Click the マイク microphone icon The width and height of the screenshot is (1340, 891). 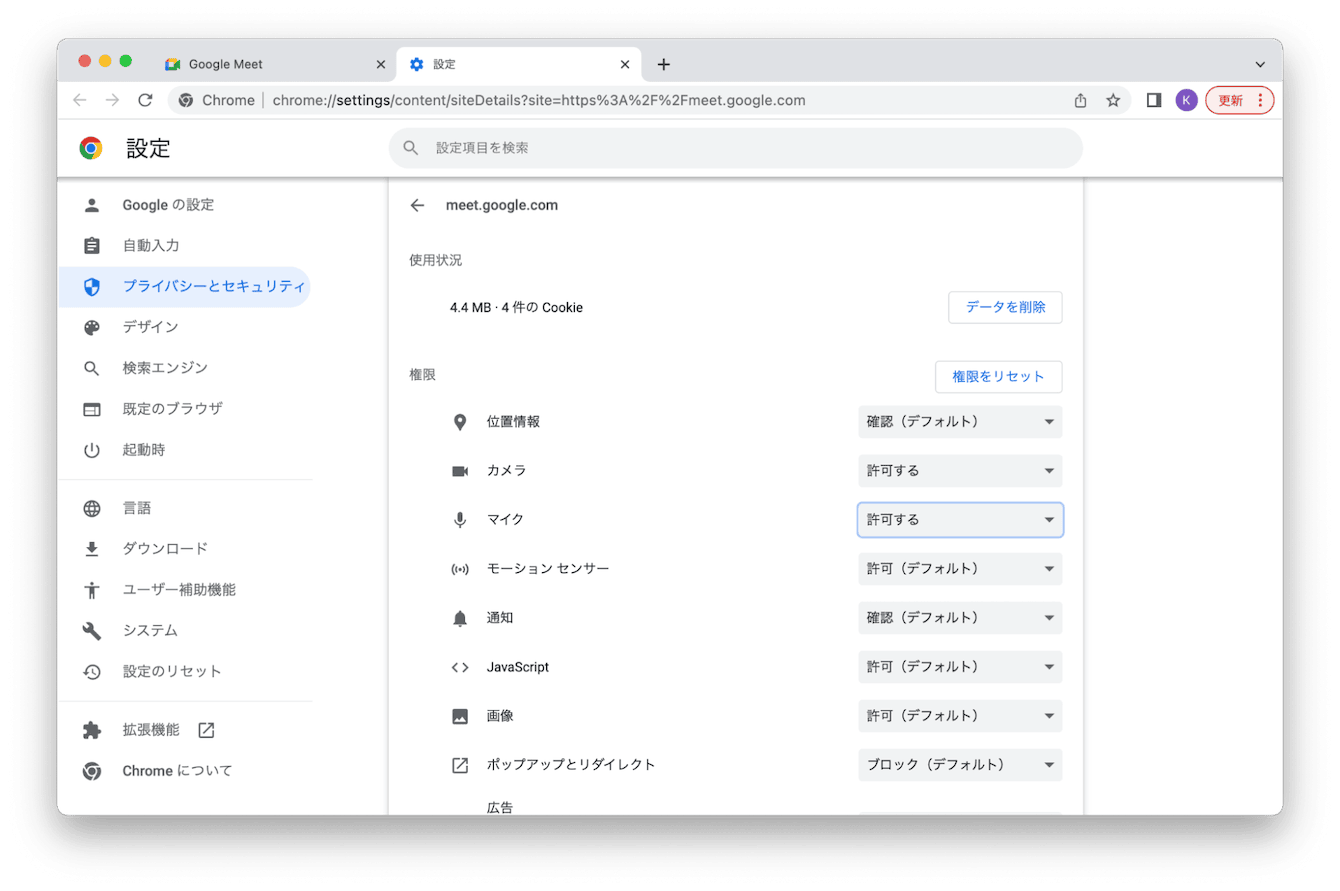(460, 520)
